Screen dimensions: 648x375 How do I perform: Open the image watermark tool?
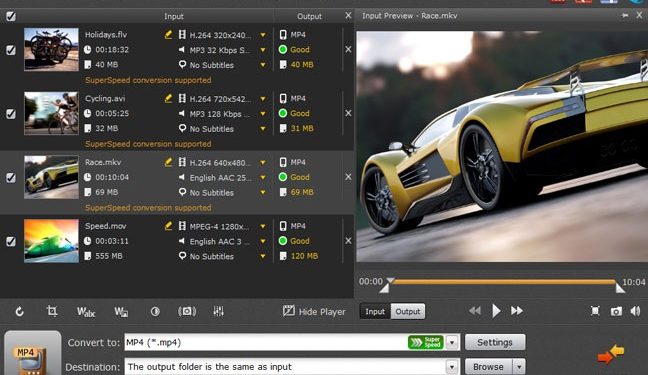(121, 312)
